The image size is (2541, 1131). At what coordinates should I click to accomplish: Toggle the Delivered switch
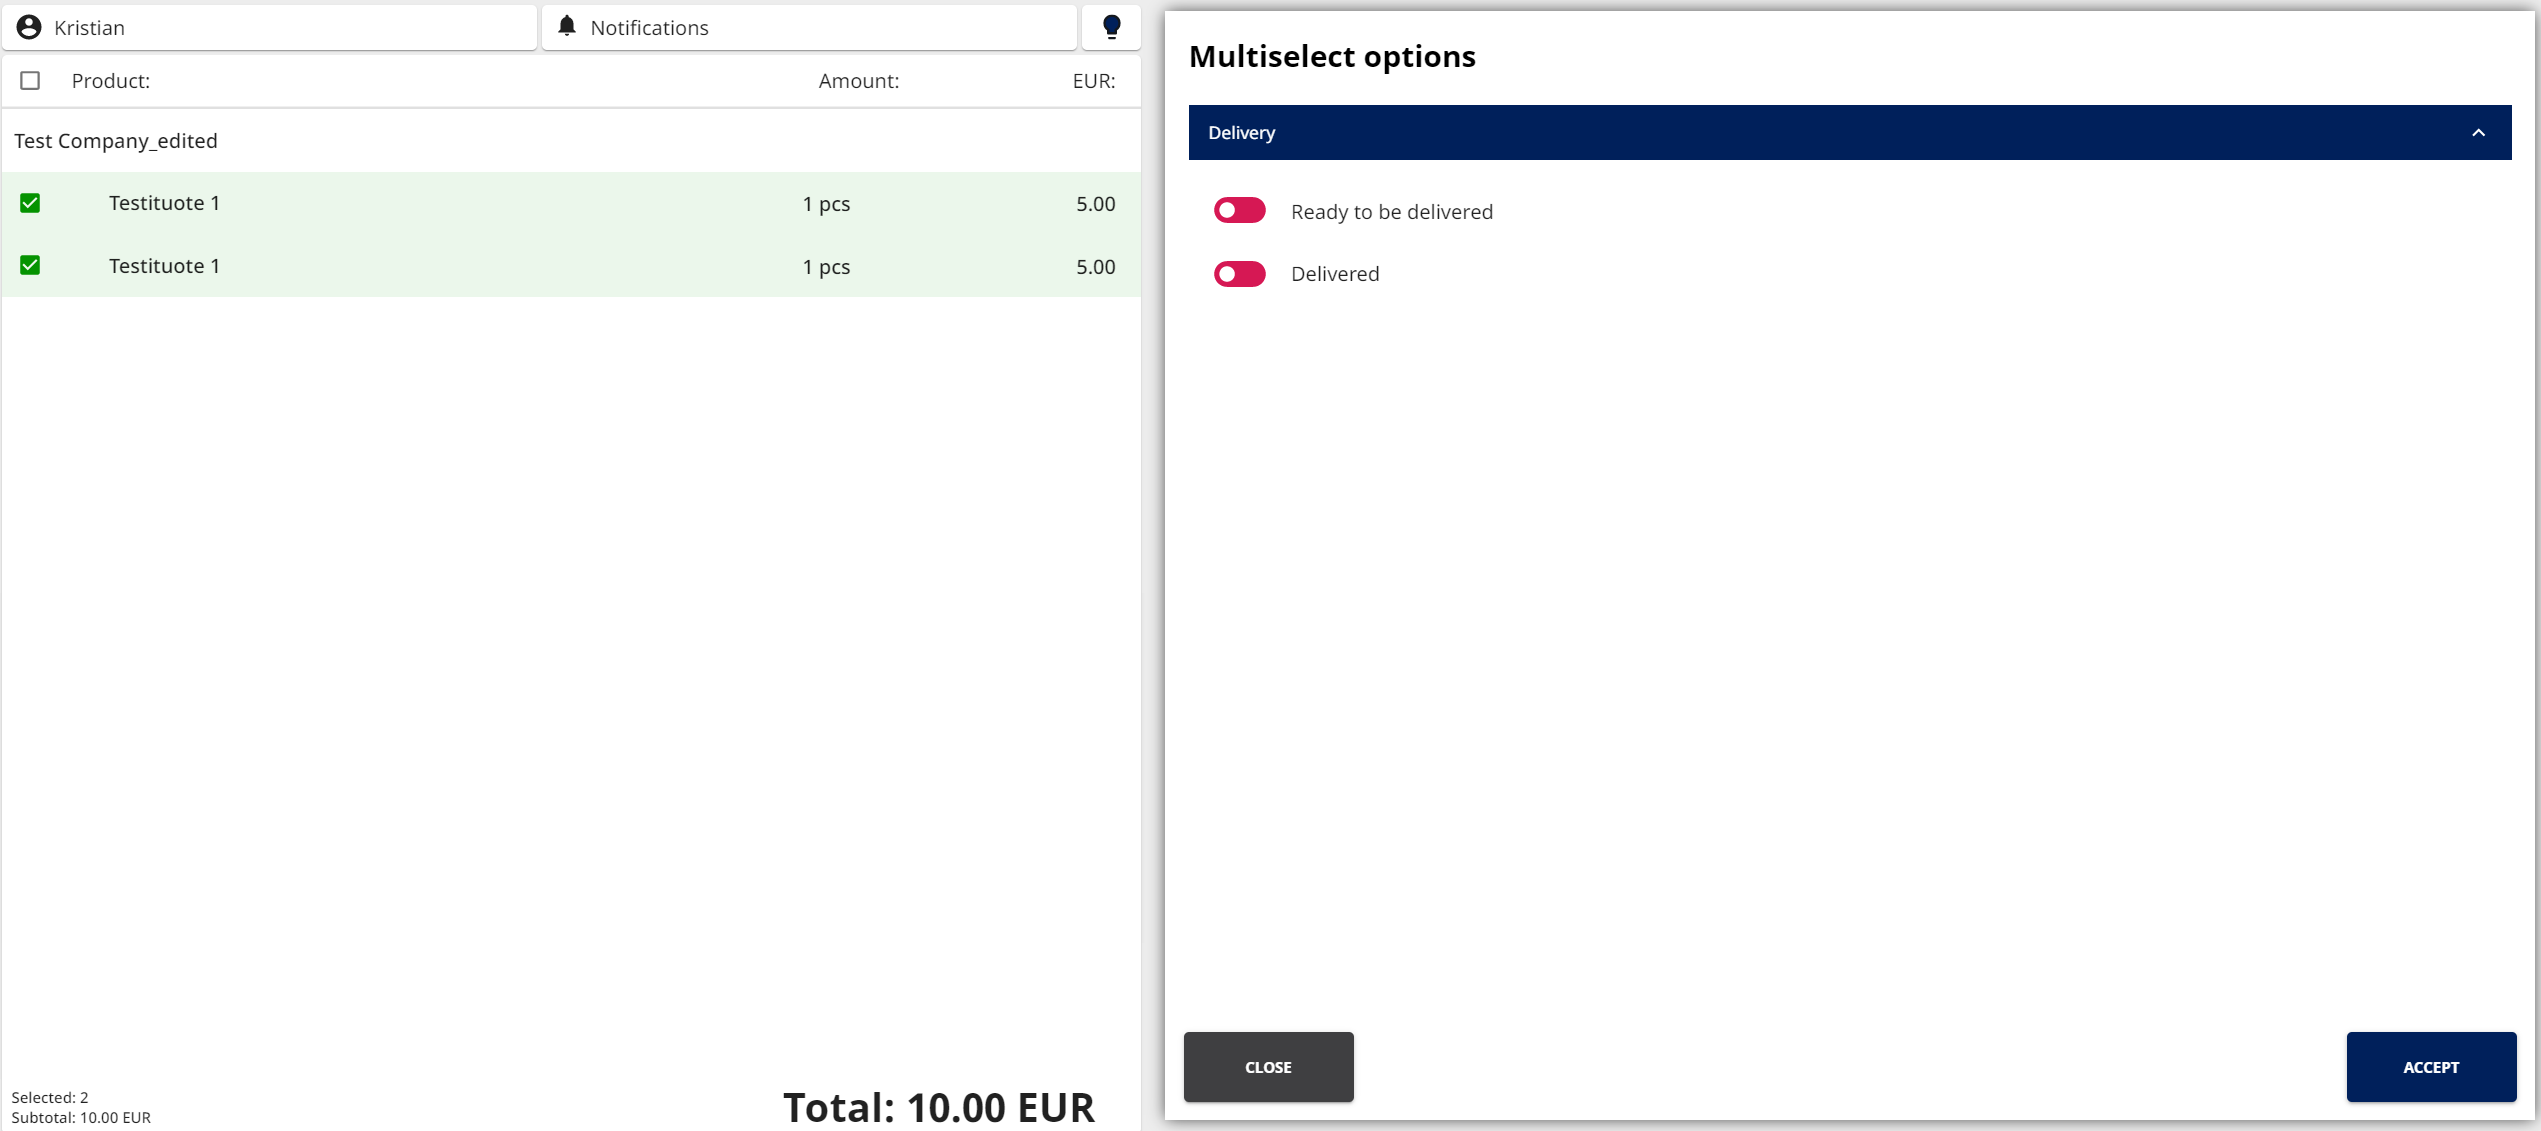point(1239,274)
